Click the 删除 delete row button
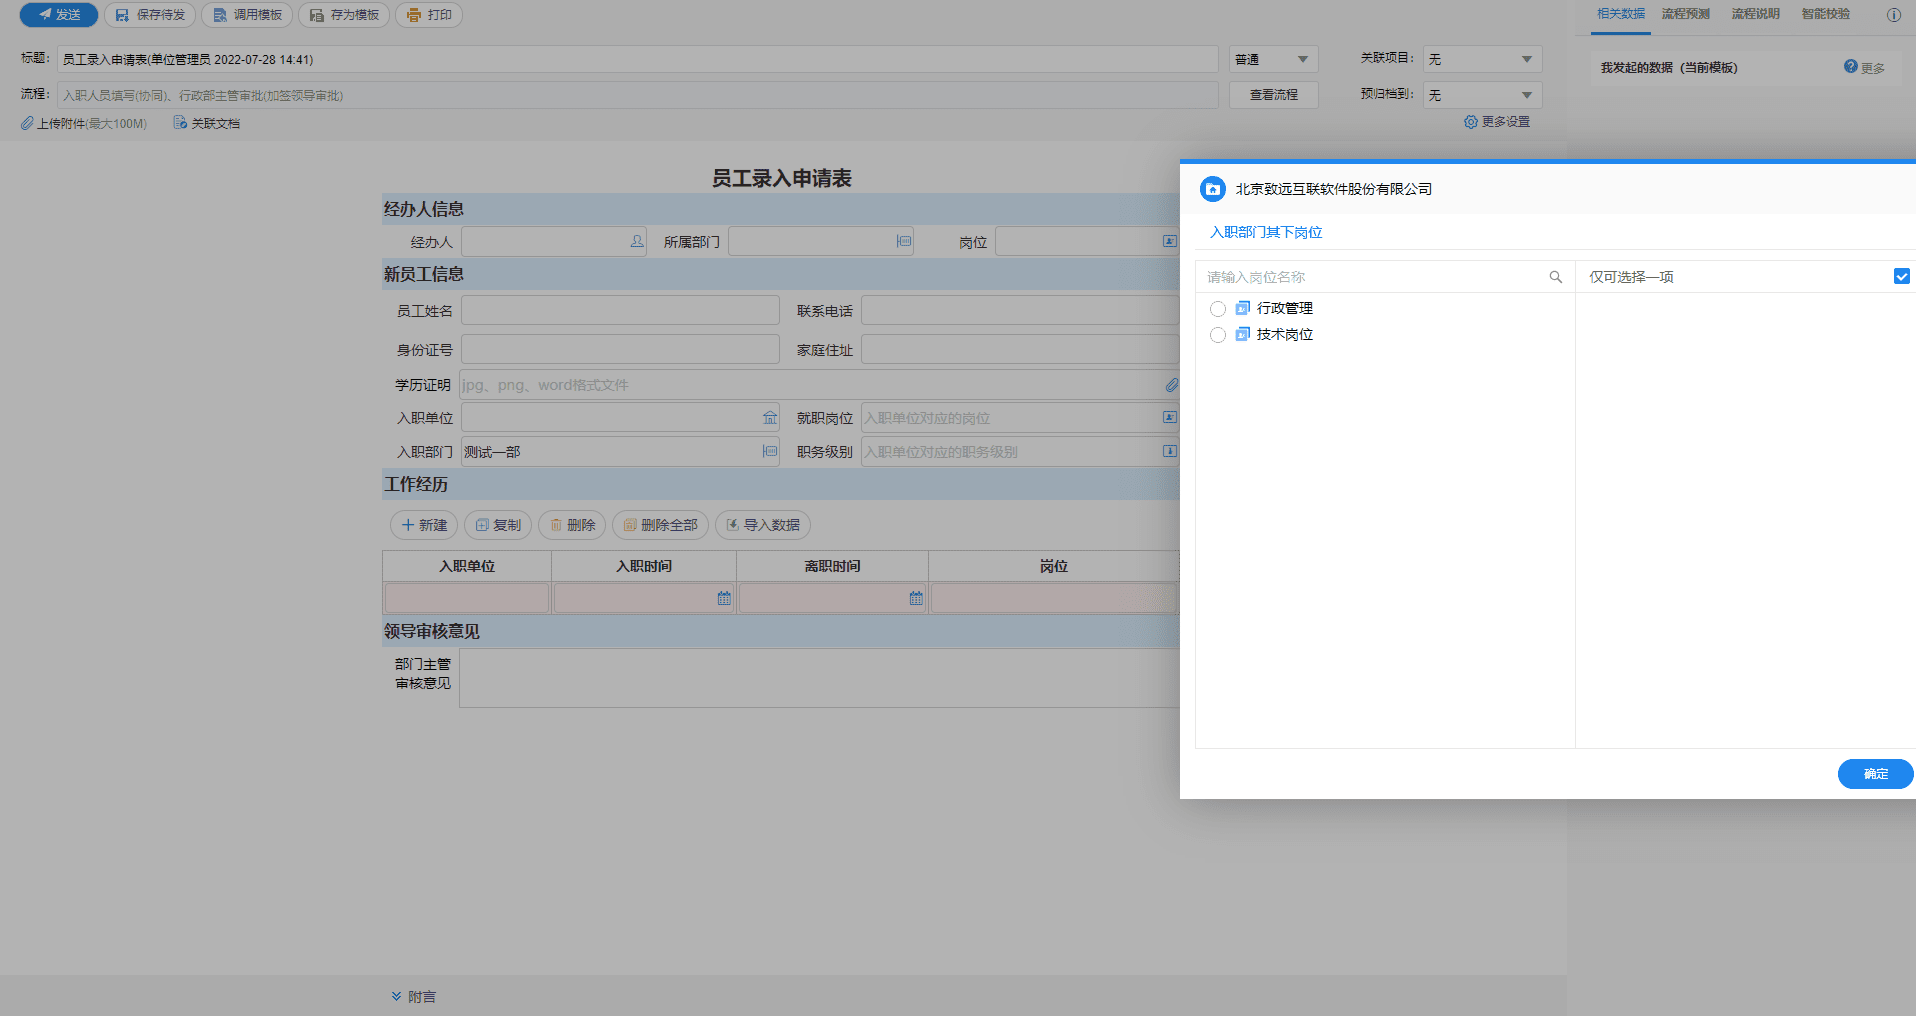The image size is (1916, 1016). coord(572,525)
